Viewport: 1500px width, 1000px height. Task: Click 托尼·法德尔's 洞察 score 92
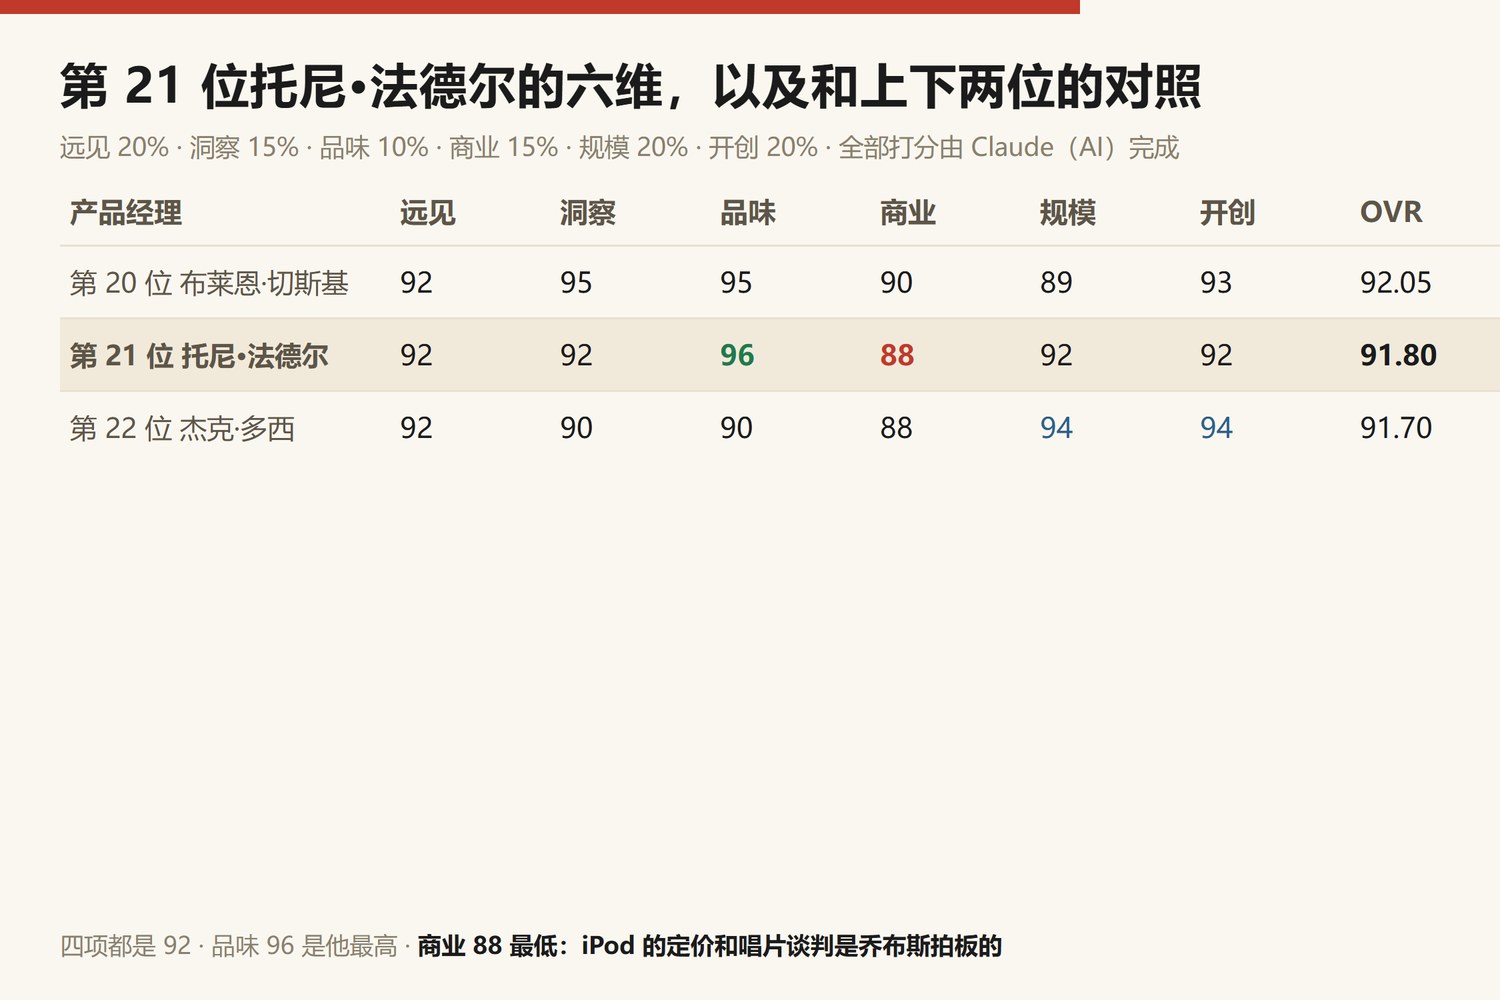576,355
